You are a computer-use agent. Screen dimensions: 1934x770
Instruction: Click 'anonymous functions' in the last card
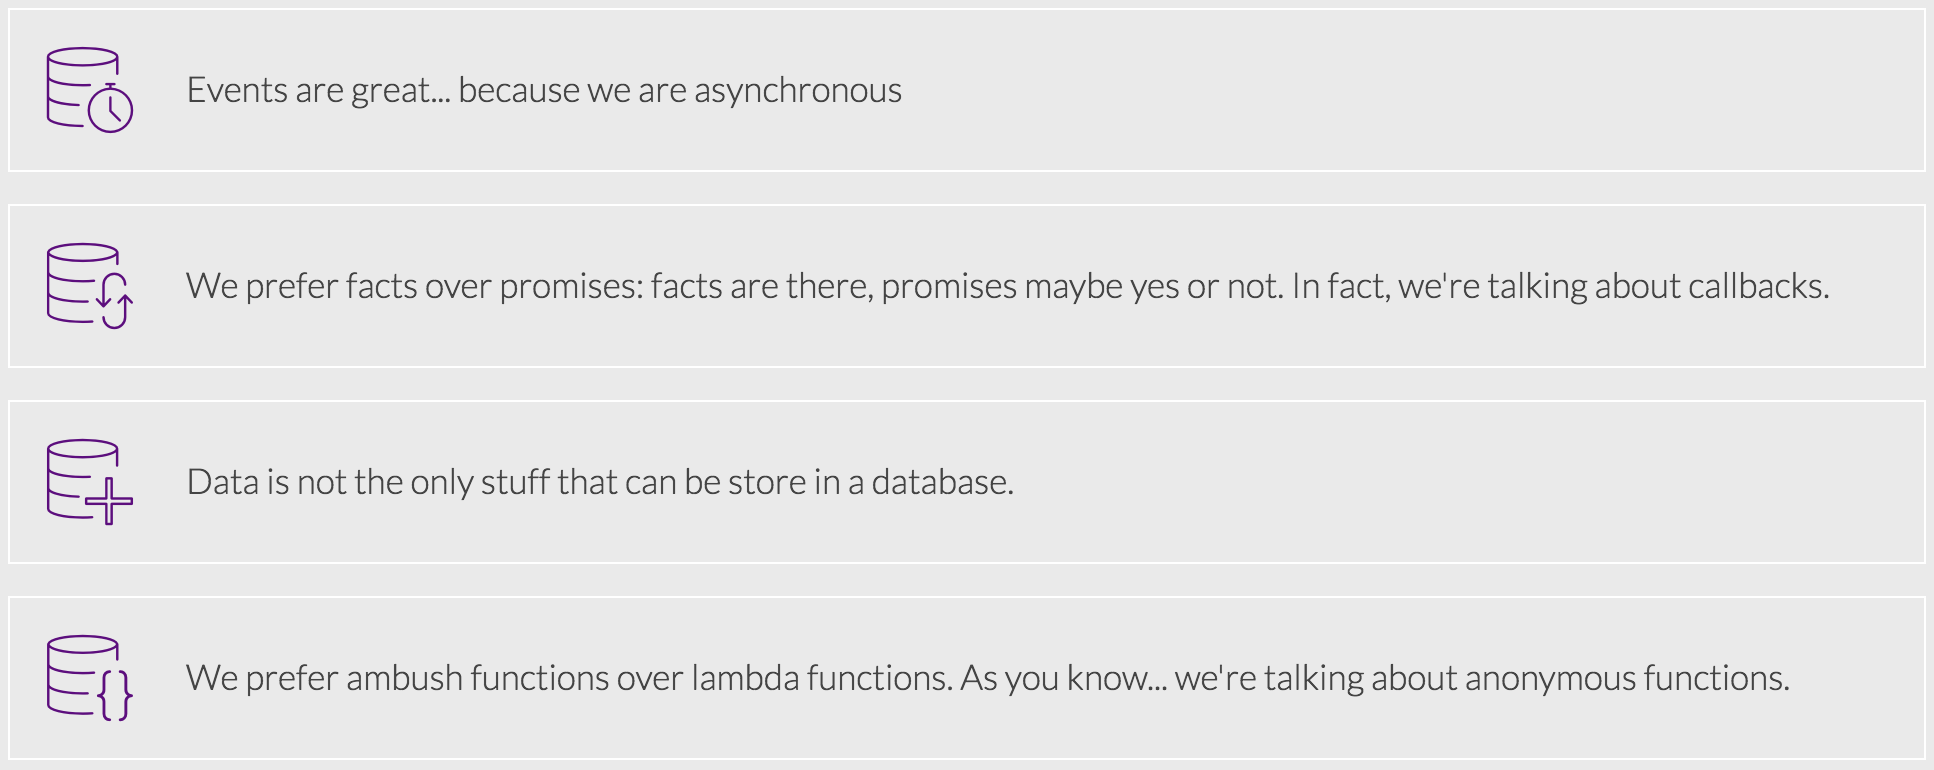[1625, 678]
